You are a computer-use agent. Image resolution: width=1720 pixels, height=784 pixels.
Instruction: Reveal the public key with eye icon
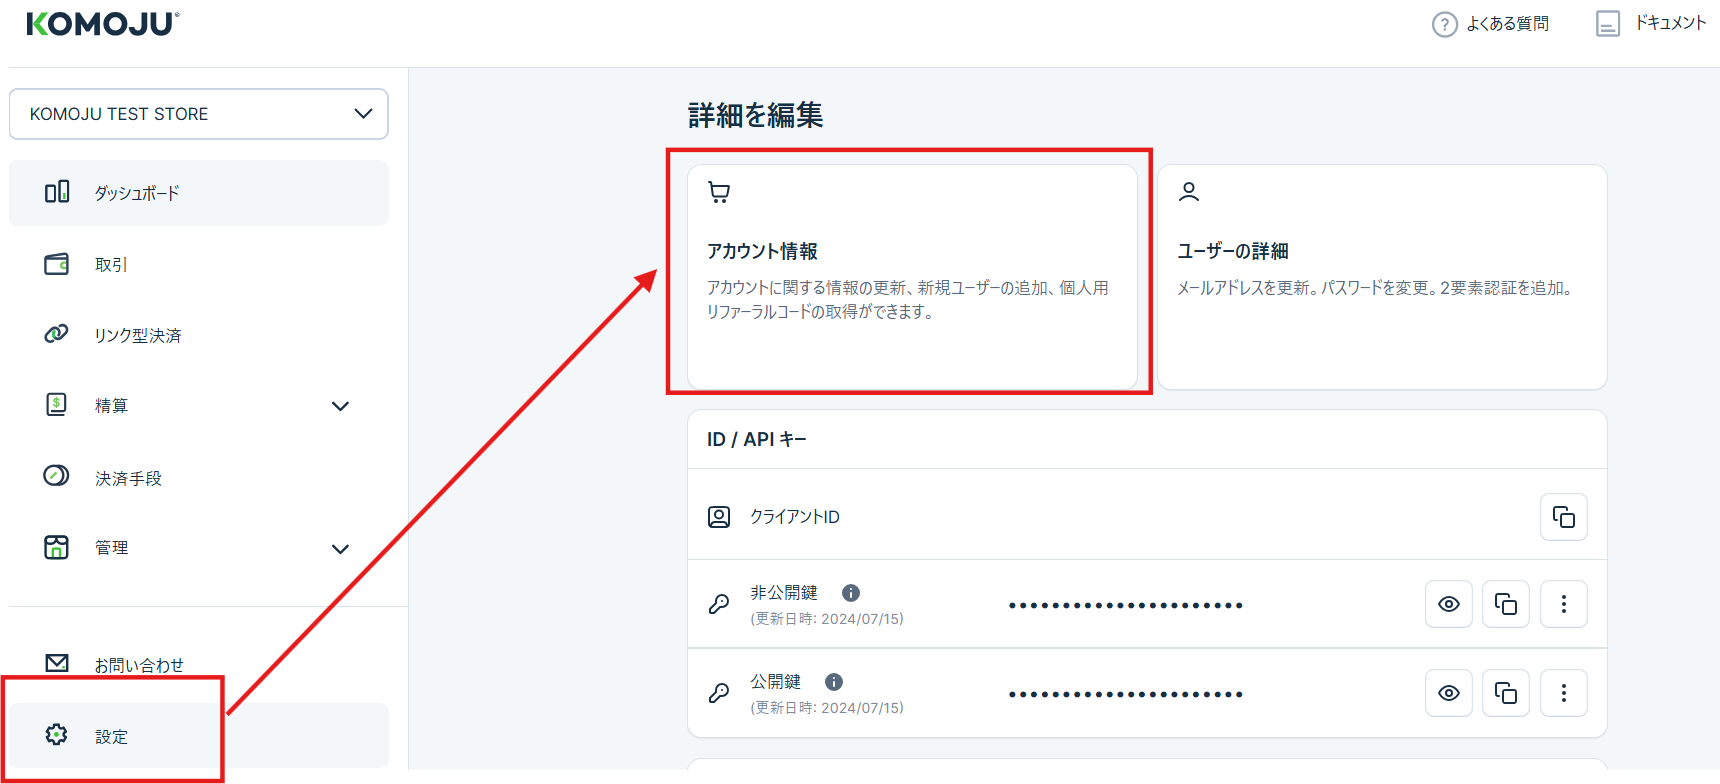point(1448,693)
